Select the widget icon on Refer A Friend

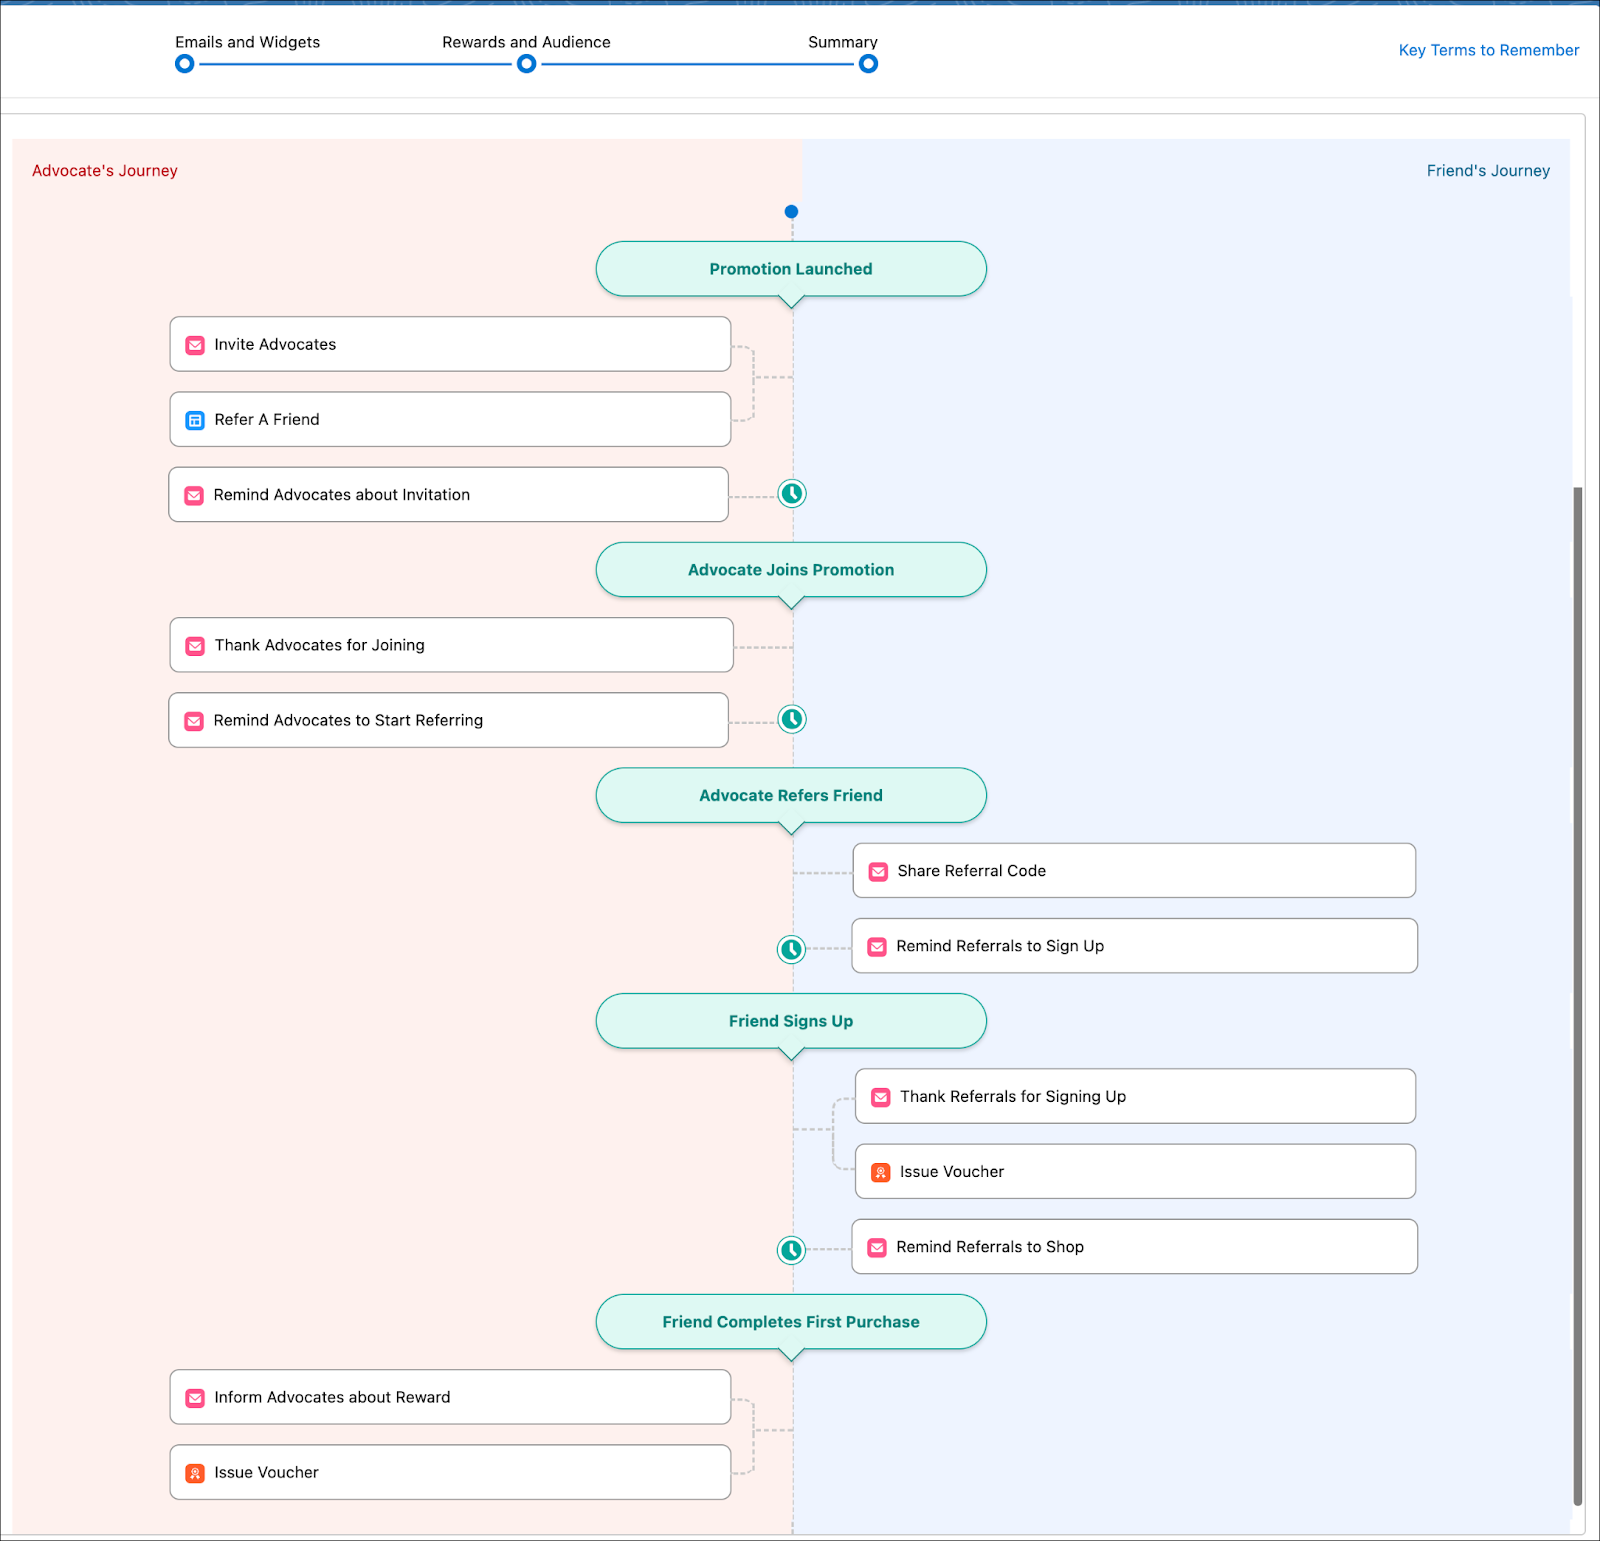194,419
